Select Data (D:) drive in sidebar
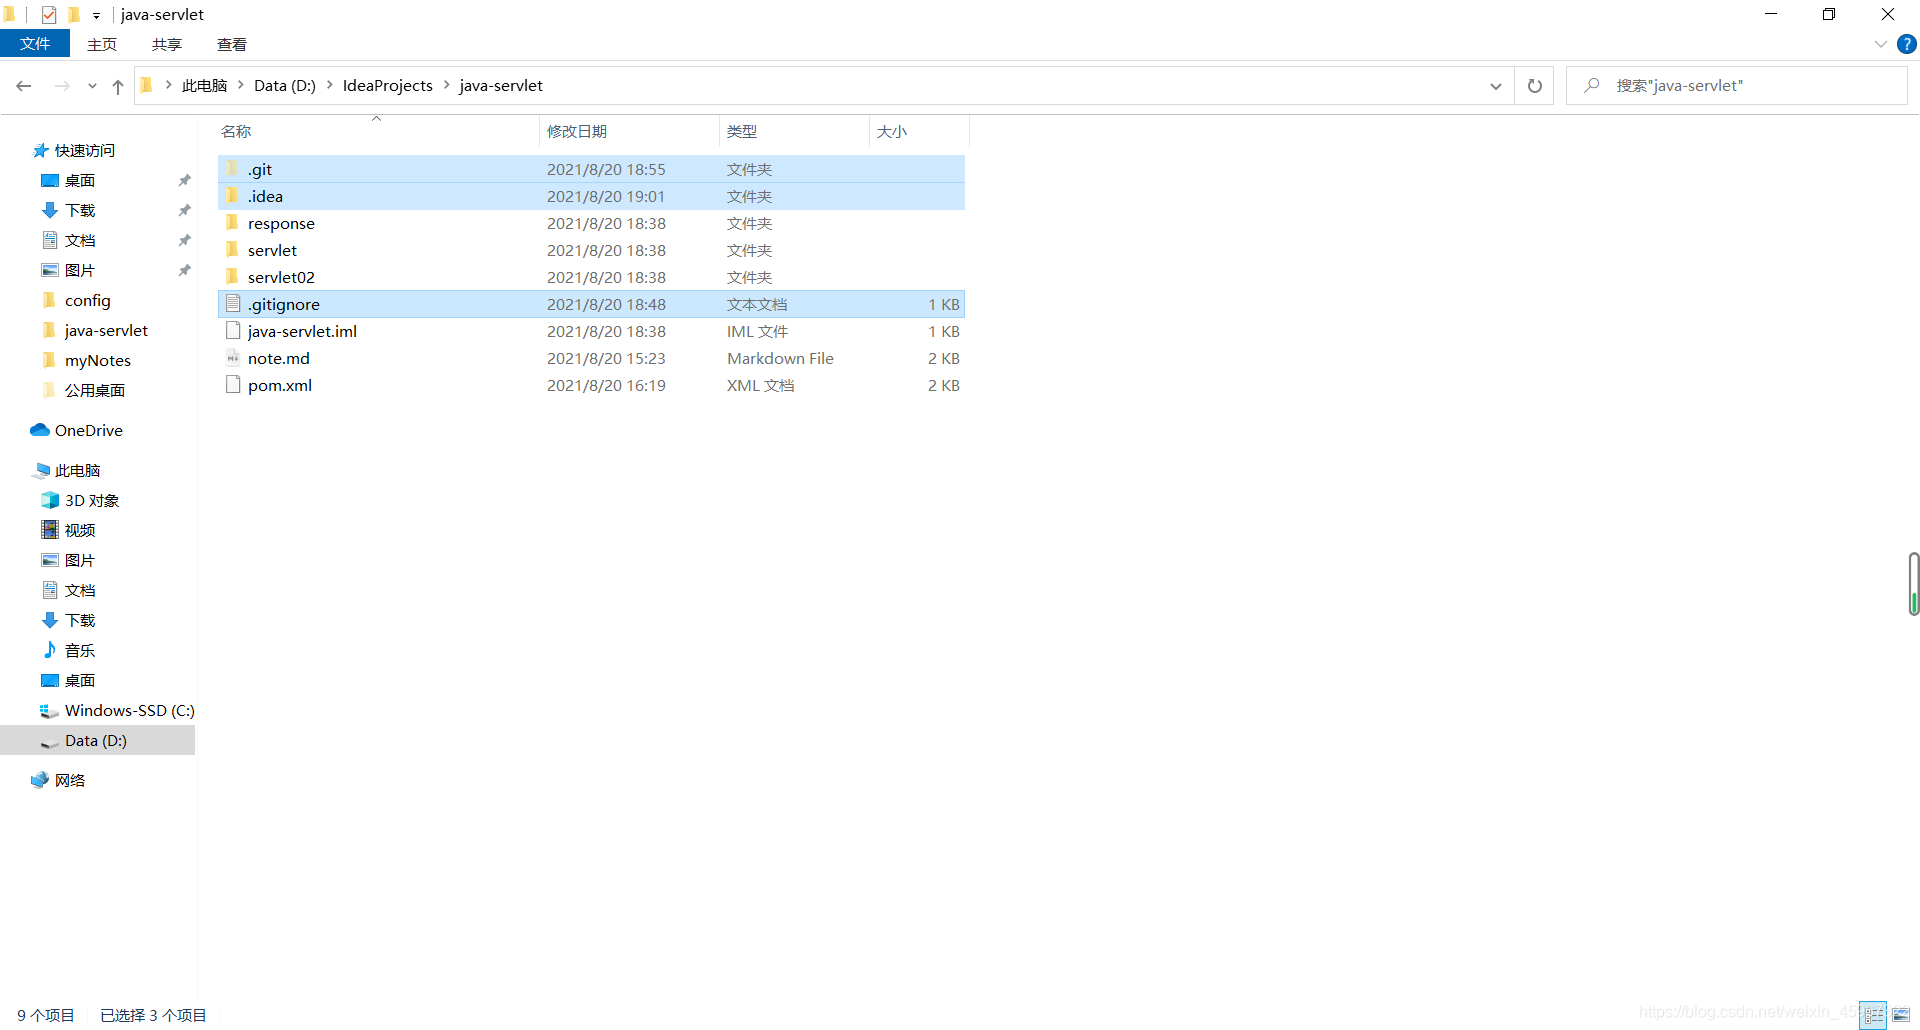Viewport: 1920px width, 1030px height. (x=98, y=740)
